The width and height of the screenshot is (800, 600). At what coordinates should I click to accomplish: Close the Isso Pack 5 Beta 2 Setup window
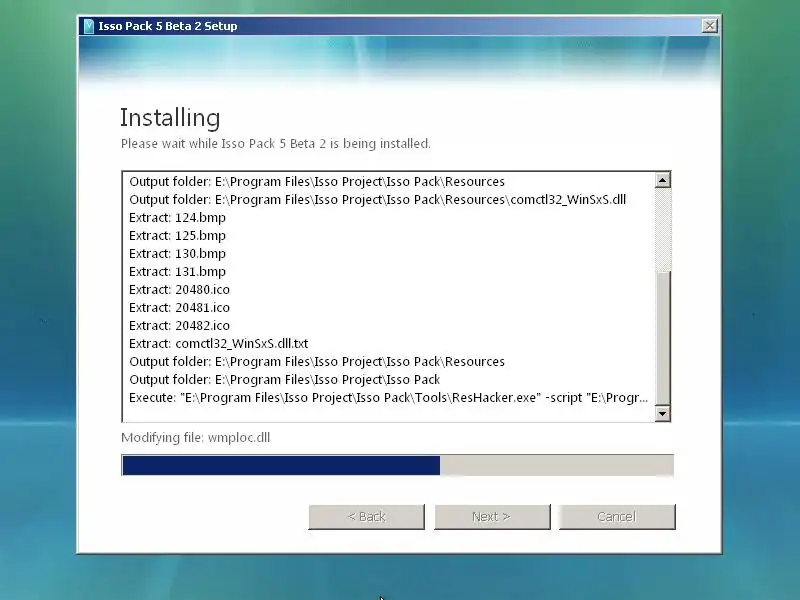tap(709, 26)
